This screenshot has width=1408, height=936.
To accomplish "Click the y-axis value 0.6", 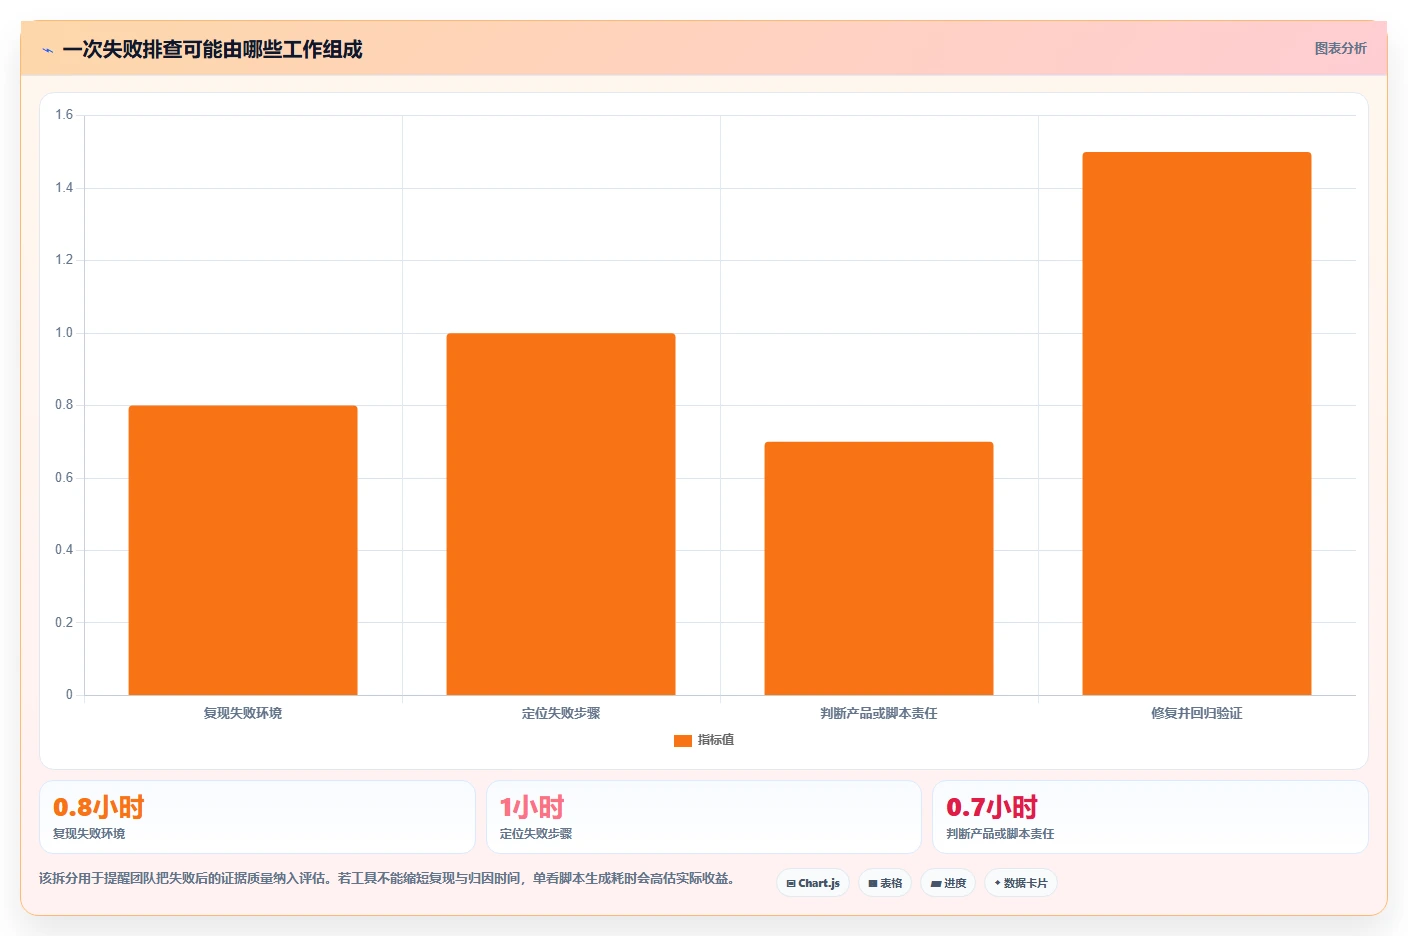I will tap(64, 478).
